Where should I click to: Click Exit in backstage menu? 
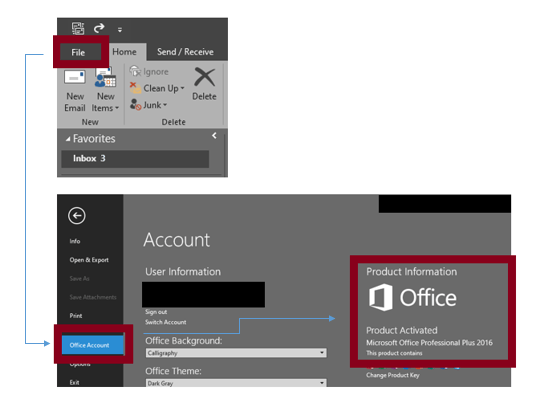tap(74, 382)
